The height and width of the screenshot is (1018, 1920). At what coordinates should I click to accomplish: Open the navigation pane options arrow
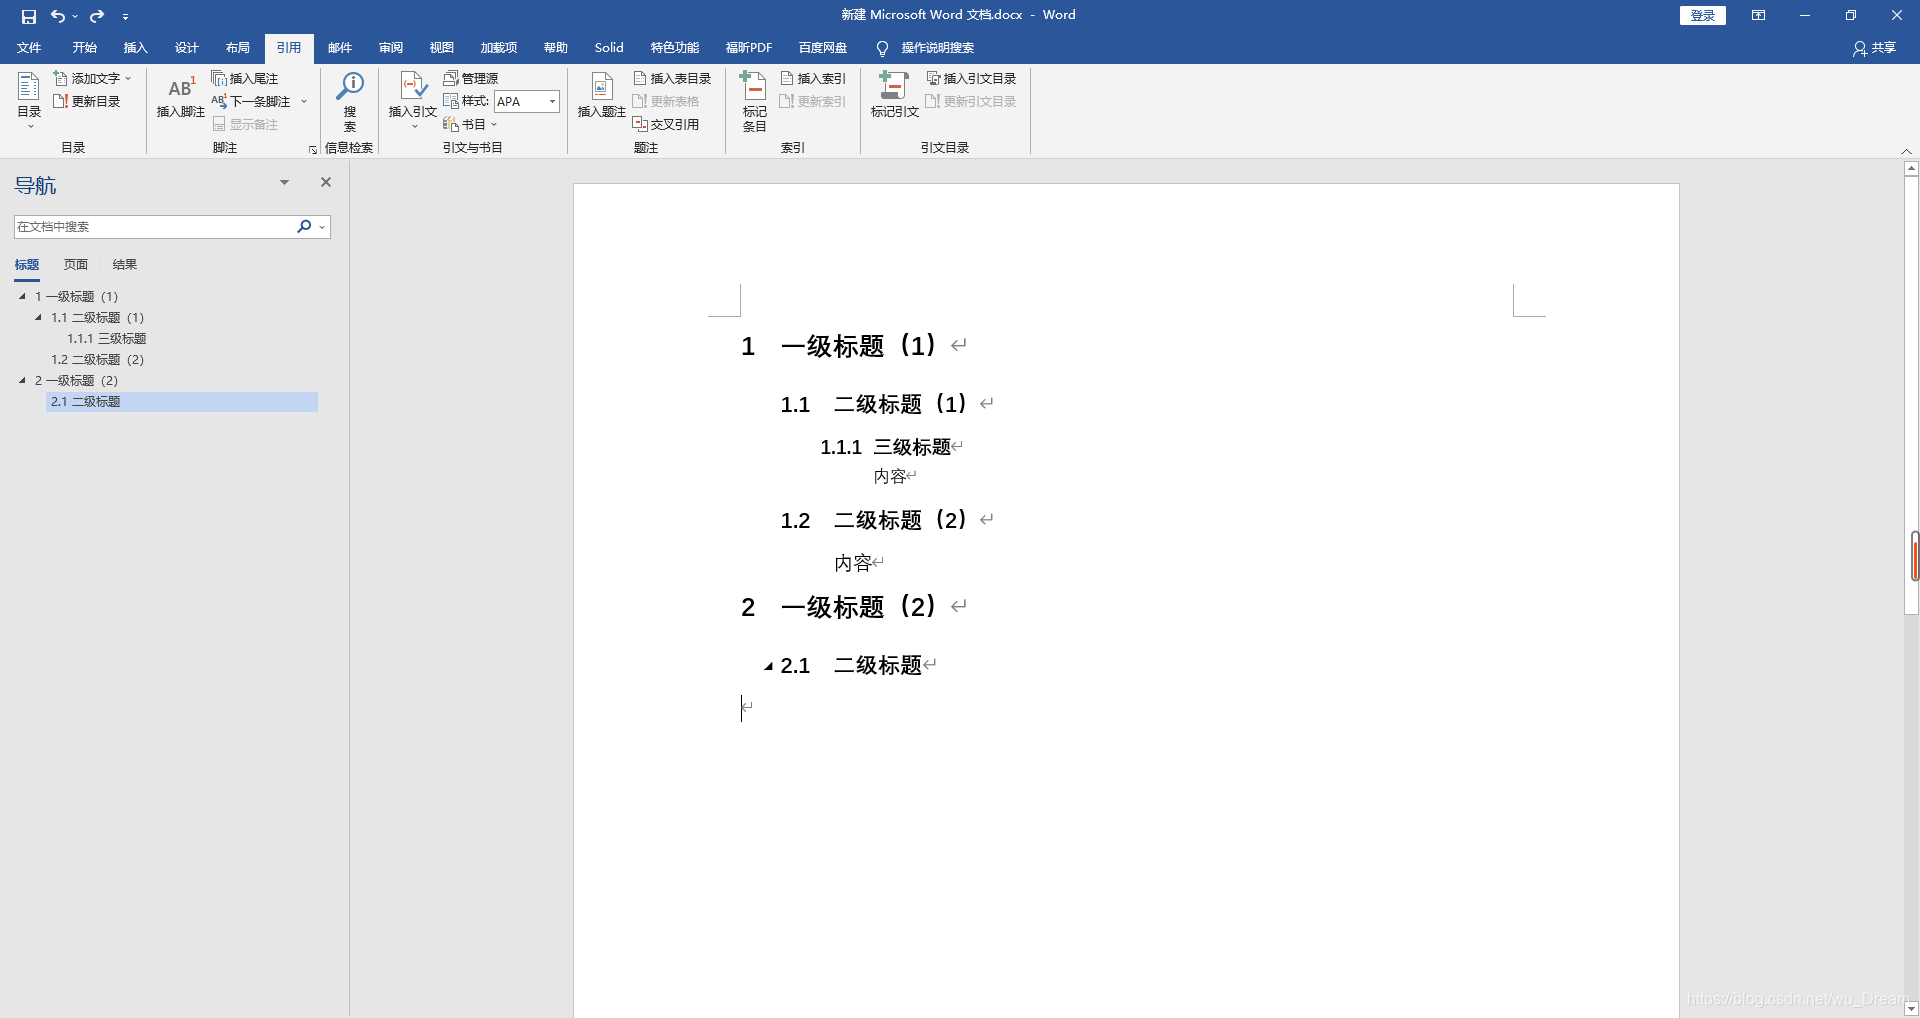[284, 182]
